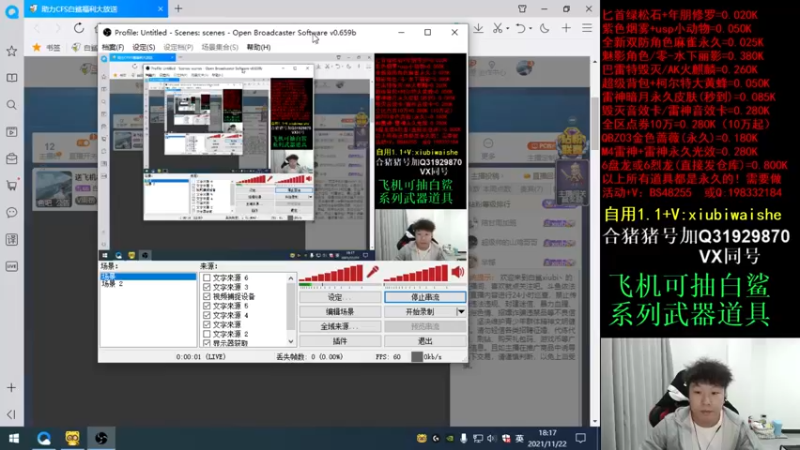This screenshot has width=800, height=450.
Task: Open 场景集合(S) menu in OBS
Action: tap(219, 47)
